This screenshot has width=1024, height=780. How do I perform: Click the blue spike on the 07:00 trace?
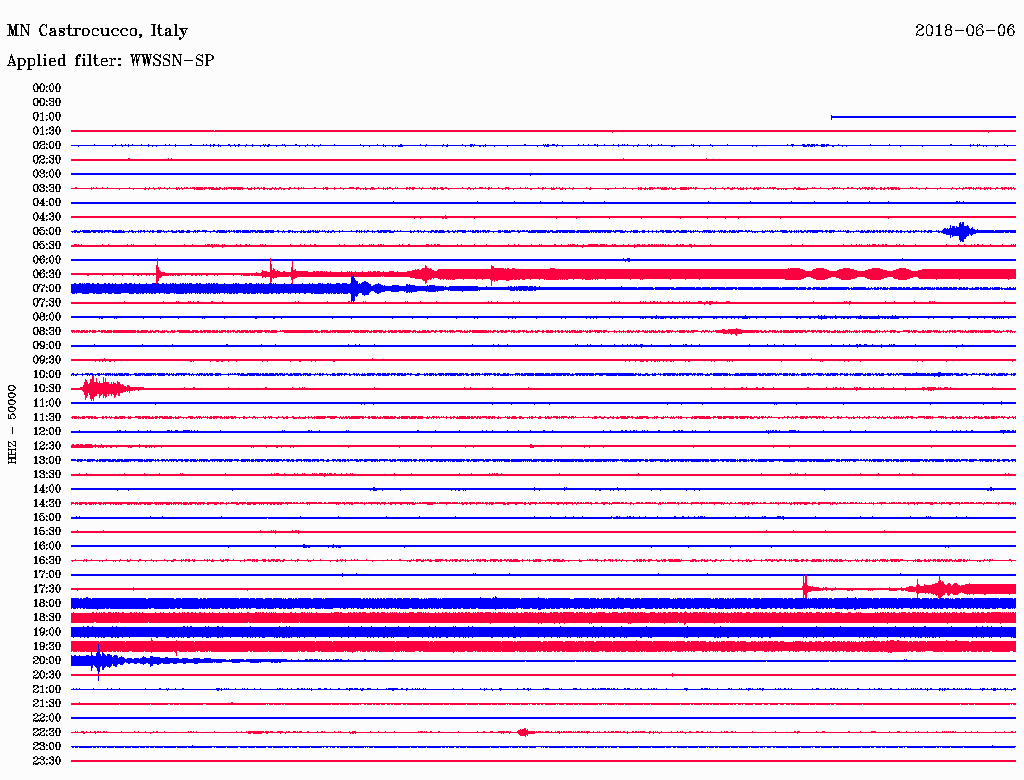(353, 288)
